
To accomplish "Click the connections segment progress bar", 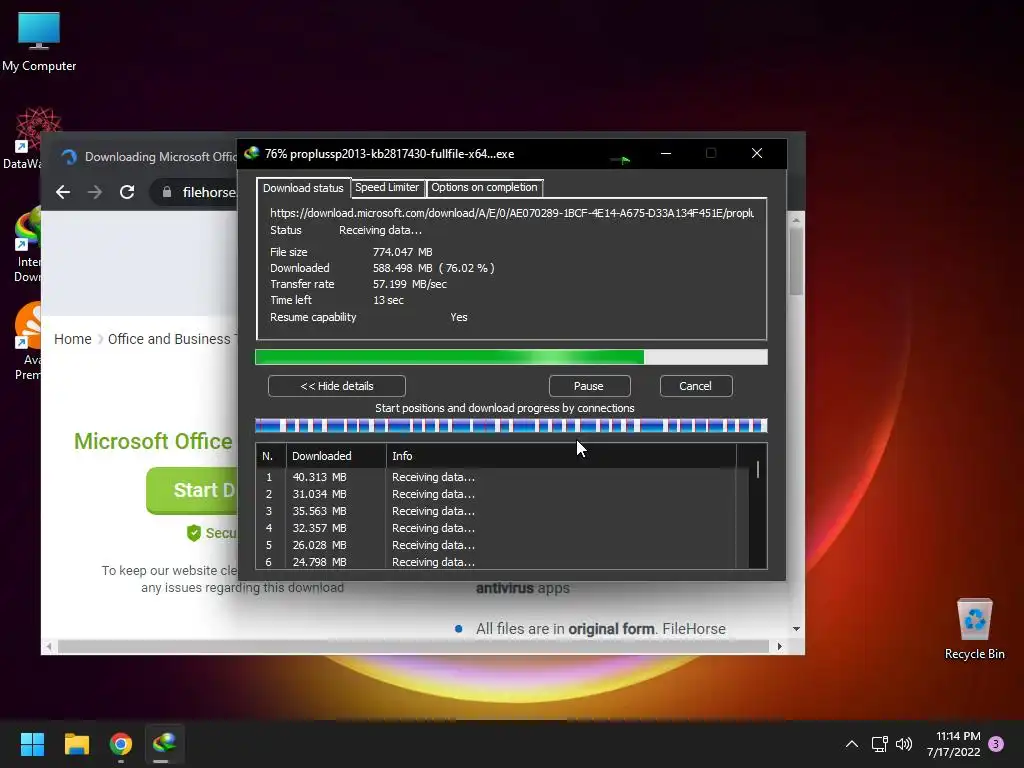I will tap(511, 426).
